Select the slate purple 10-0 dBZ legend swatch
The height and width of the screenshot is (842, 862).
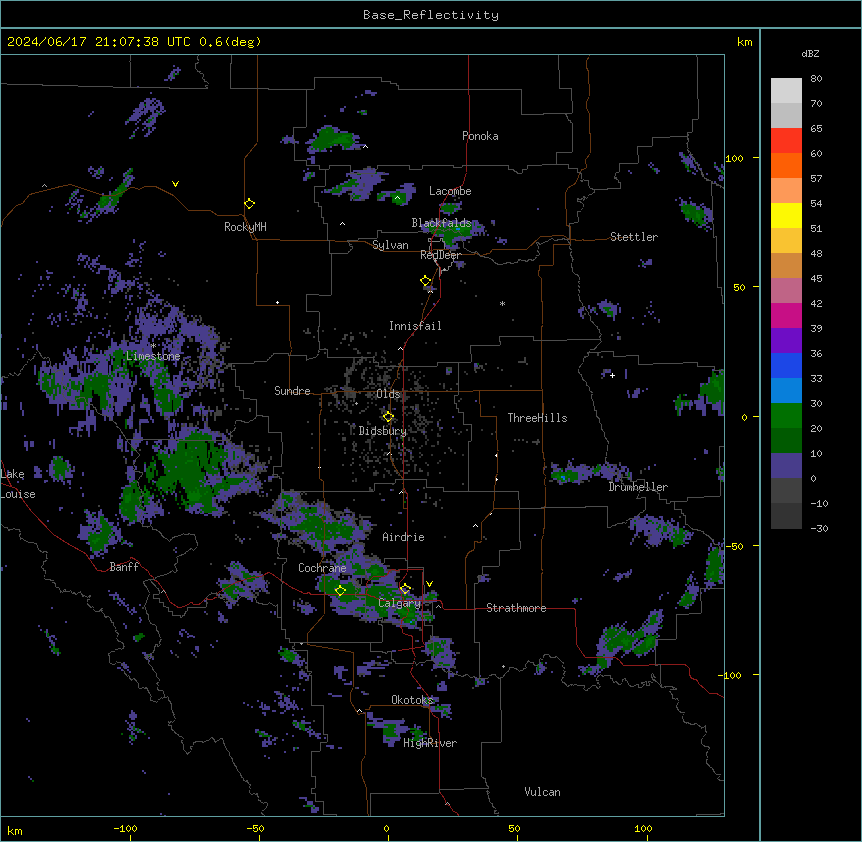786,466
